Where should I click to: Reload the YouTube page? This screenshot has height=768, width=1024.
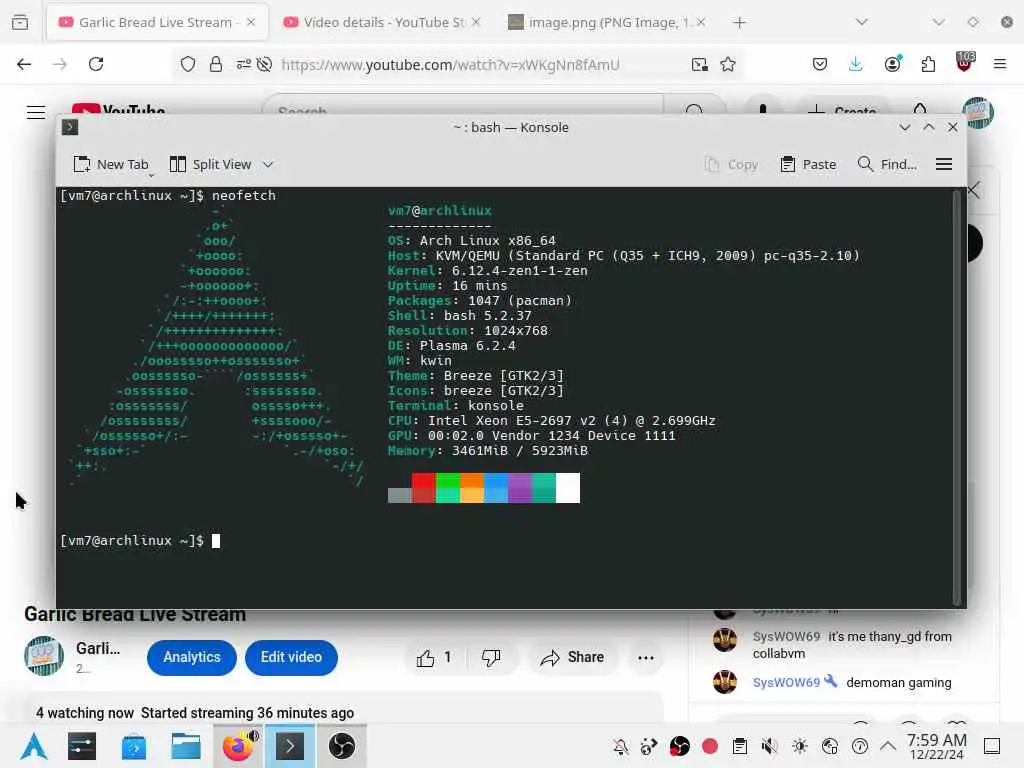[x=96, y=64]
